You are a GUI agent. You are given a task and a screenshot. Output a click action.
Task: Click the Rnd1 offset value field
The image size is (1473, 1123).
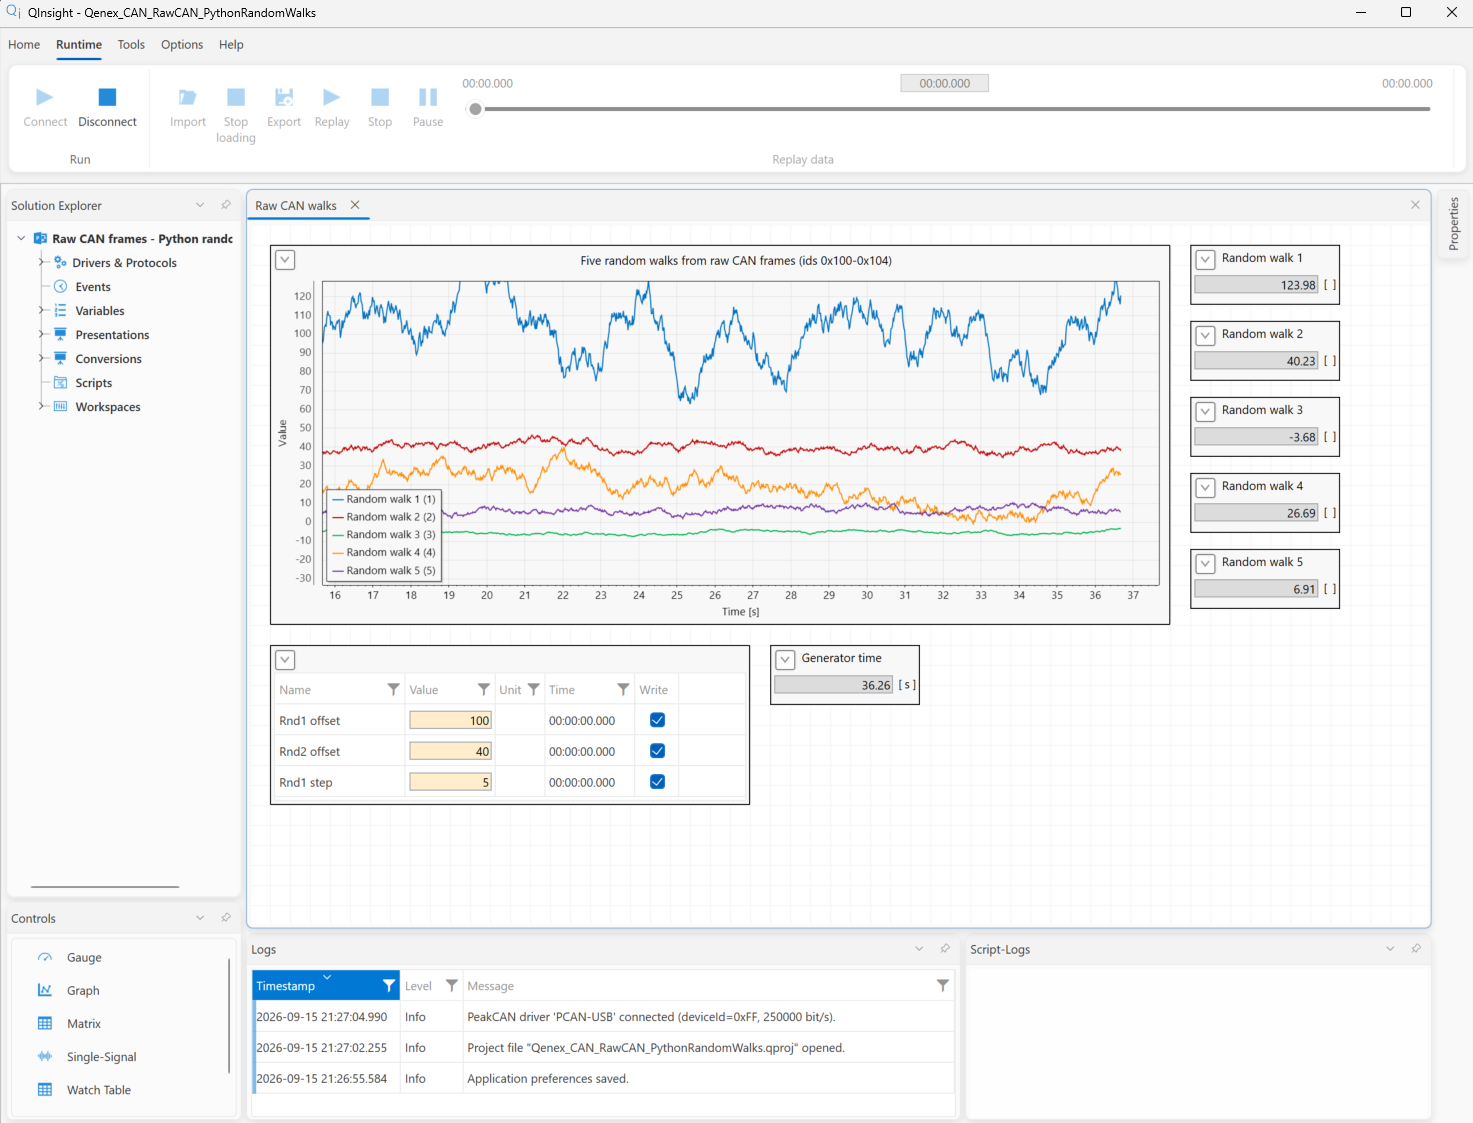450,720
